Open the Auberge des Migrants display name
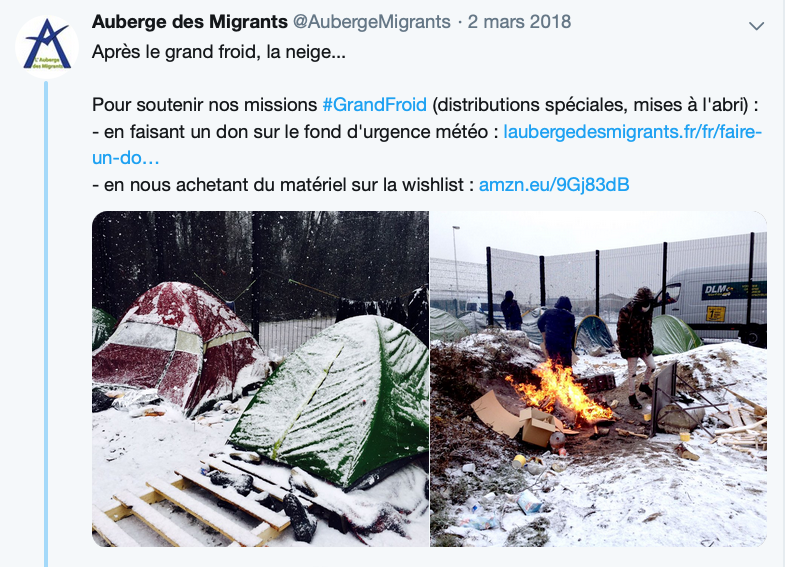The image size is (785, 567). [190, 22]
